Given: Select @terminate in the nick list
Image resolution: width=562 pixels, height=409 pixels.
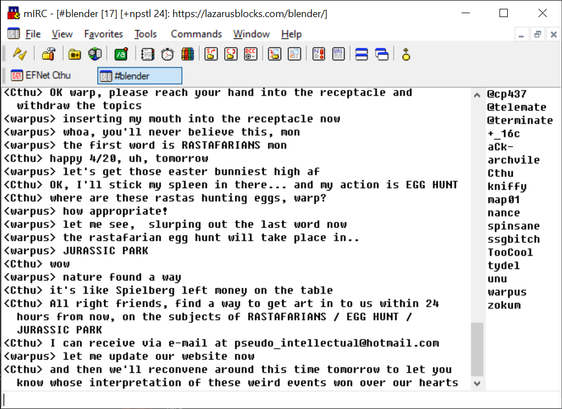Looking at the screenshot, I should click(520, 120).
